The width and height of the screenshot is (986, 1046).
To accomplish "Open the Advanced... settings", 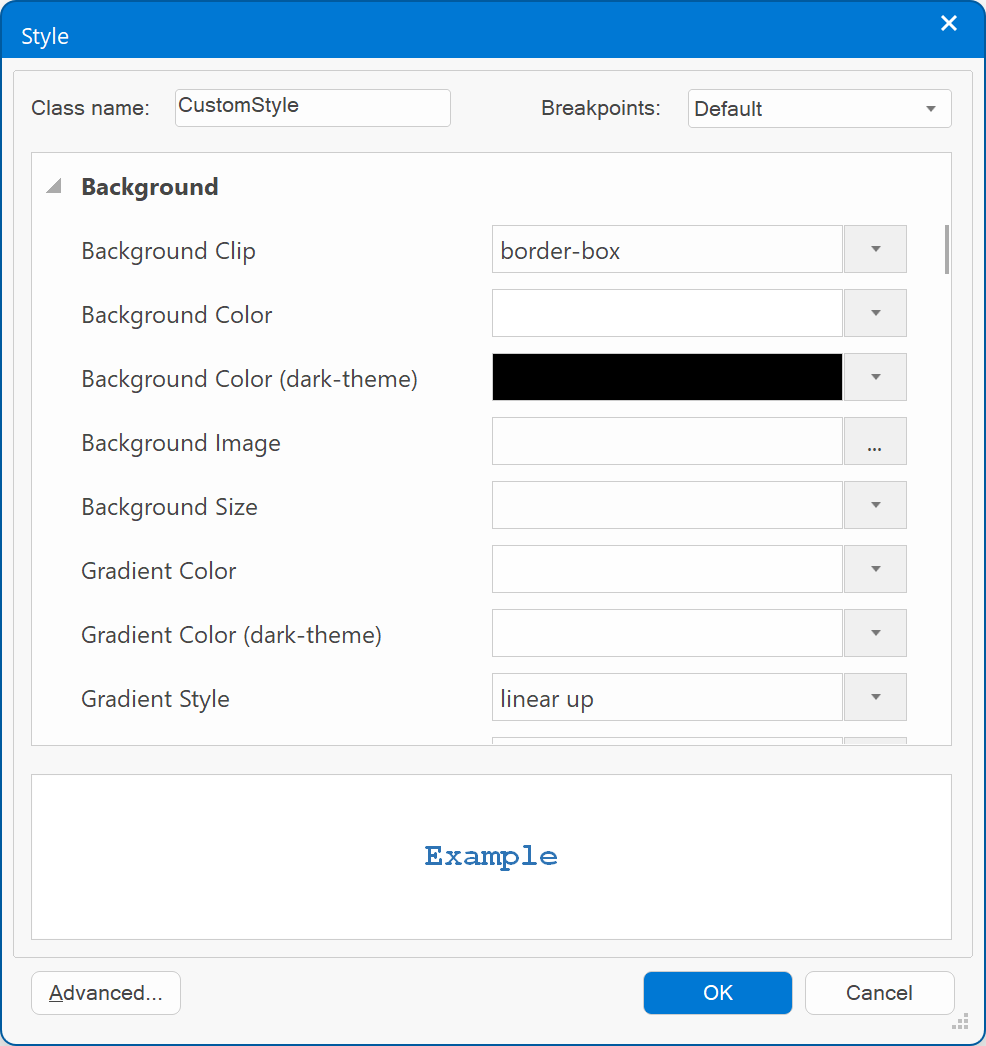I will coord(106,993).
